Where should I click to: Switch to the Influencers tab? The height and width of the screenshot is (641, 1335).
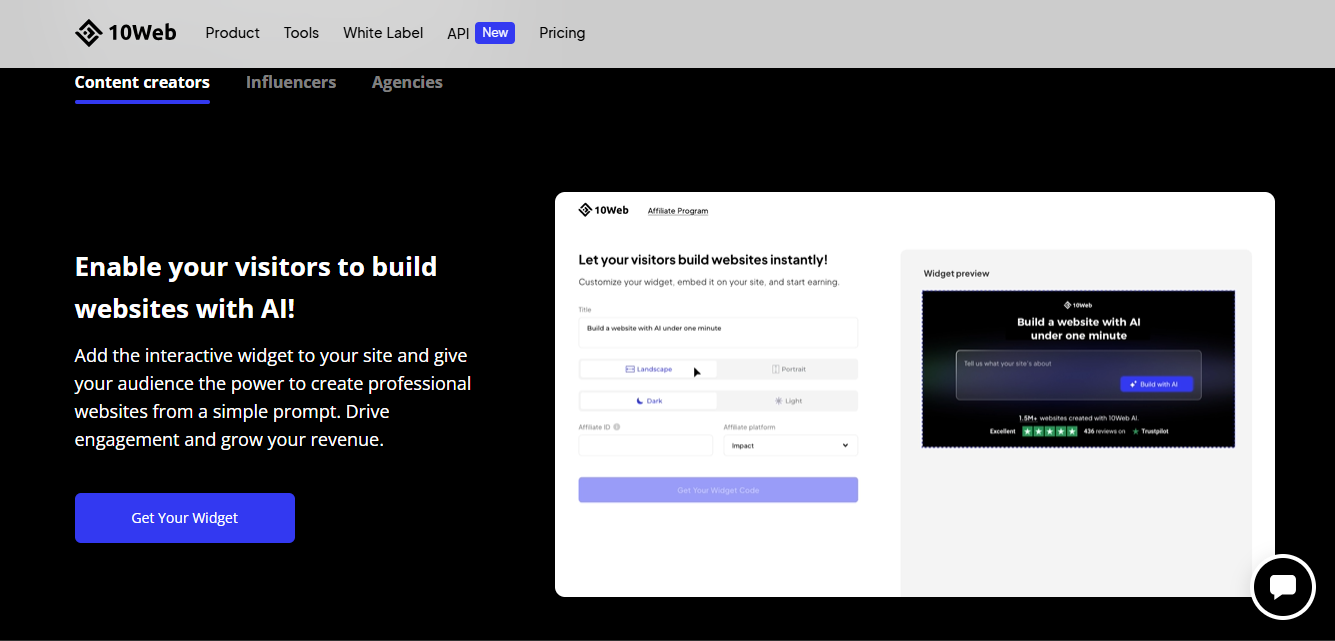(x=291, y=82)
